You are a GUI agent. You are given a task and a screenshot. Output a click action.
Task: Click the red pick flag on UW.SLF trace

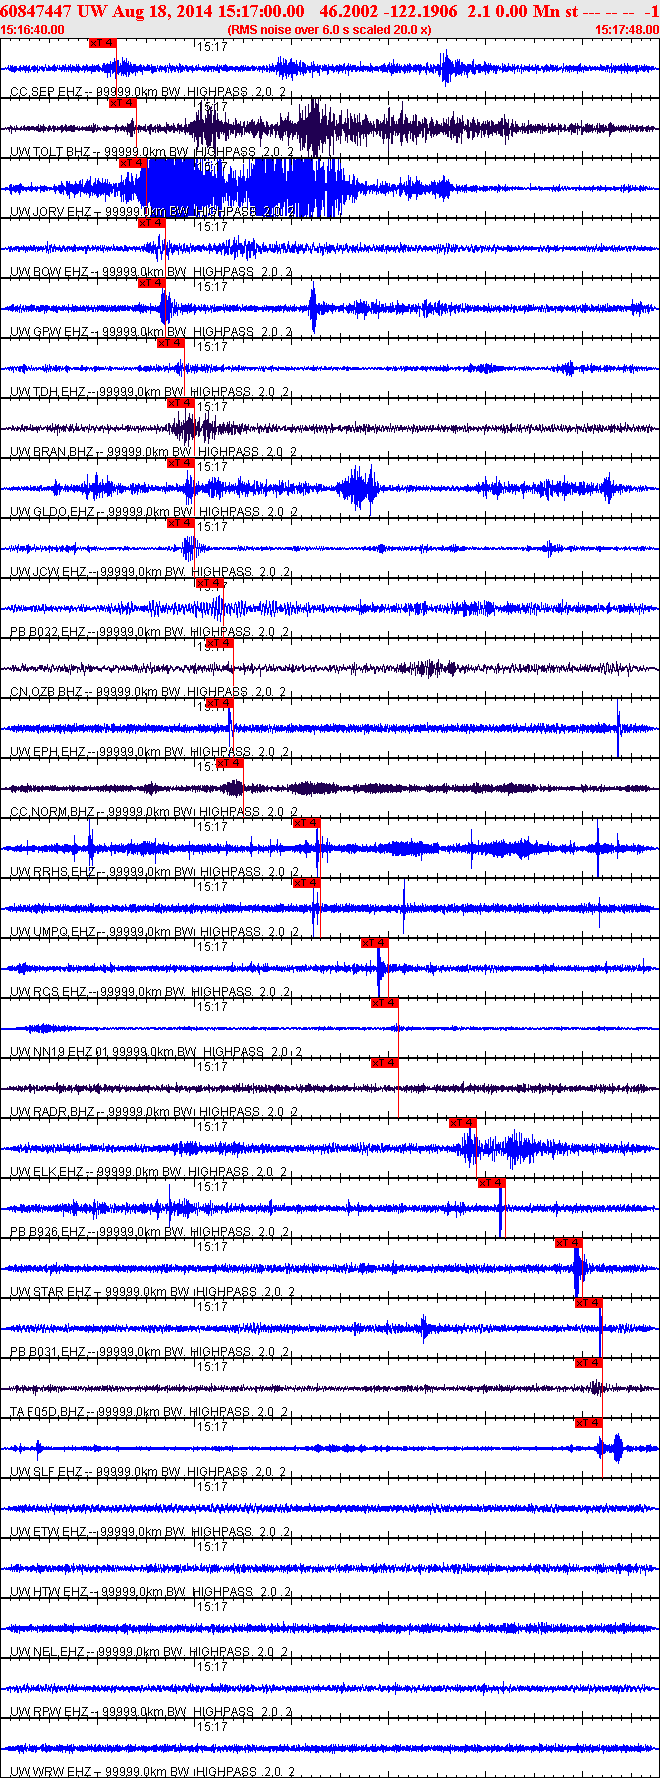[x=589, y=1423]
